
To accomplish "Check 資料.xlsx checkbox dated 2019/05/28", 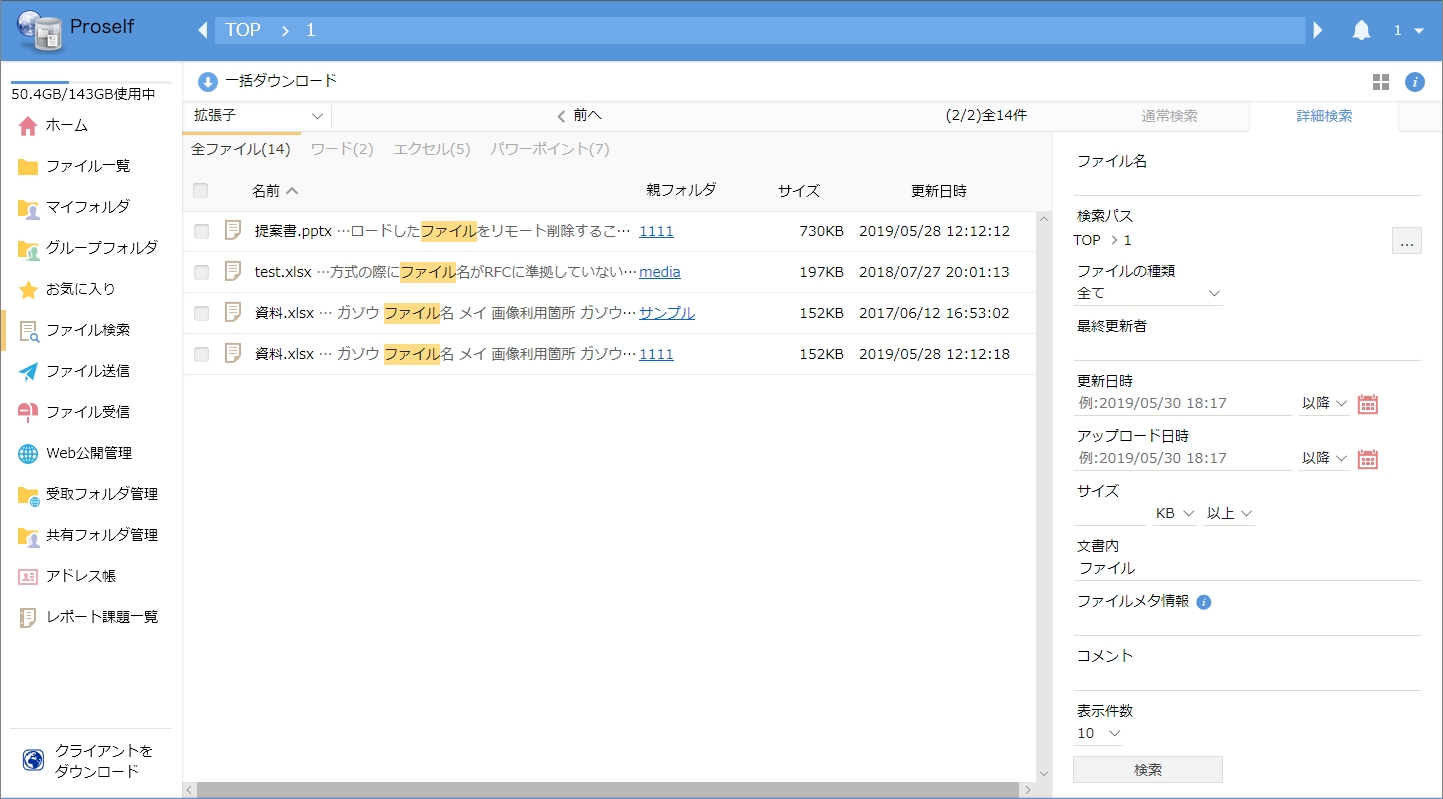I will coord(201,354).
